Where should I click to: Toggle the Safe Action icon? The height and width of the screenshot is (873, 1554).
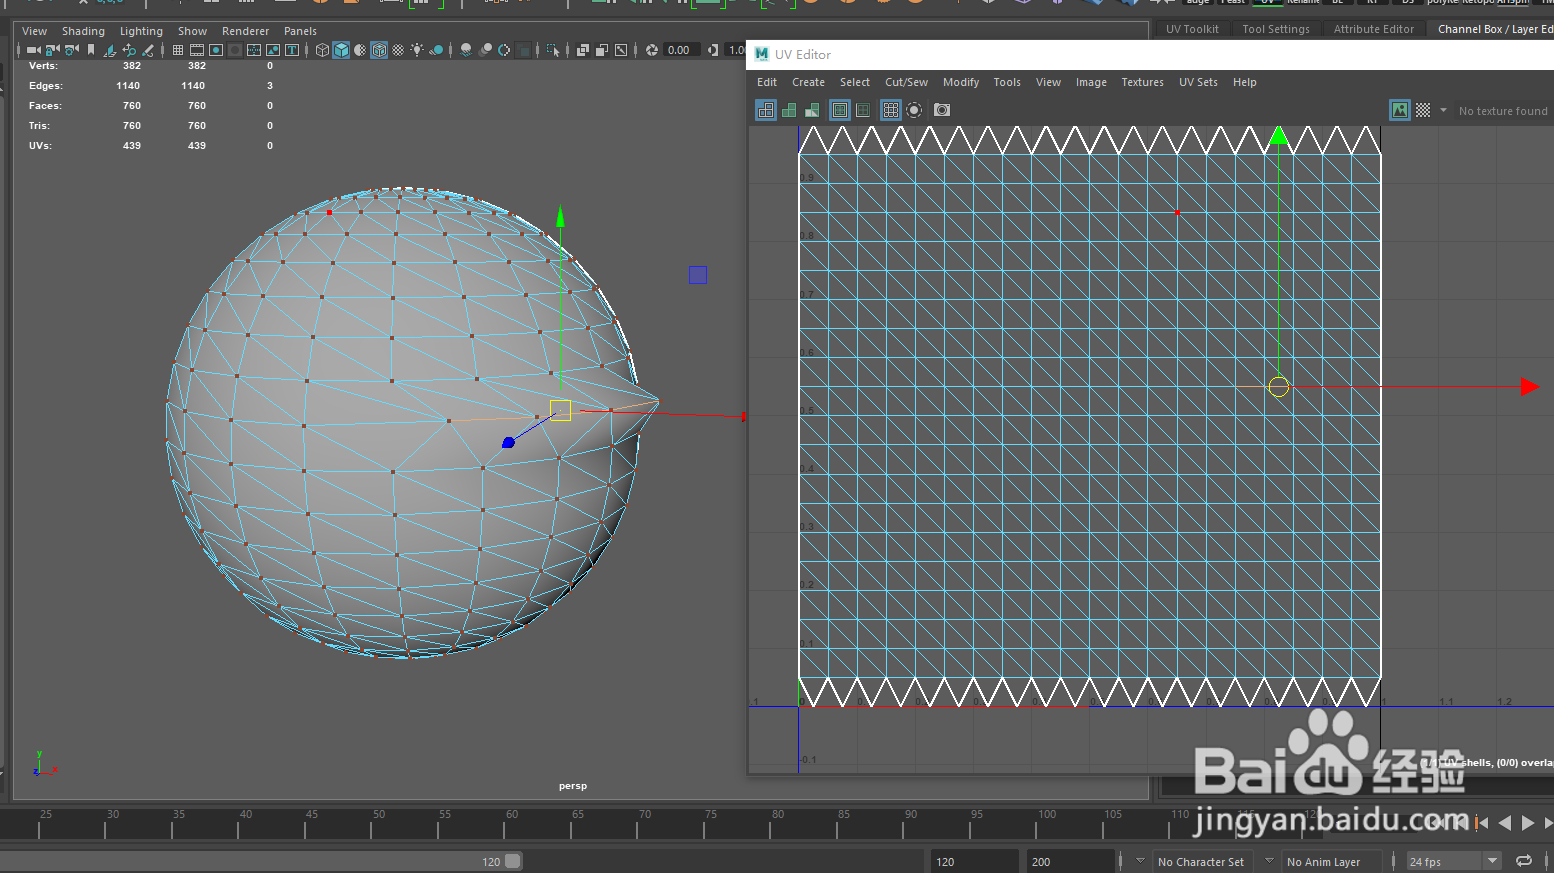pos(273,50)
